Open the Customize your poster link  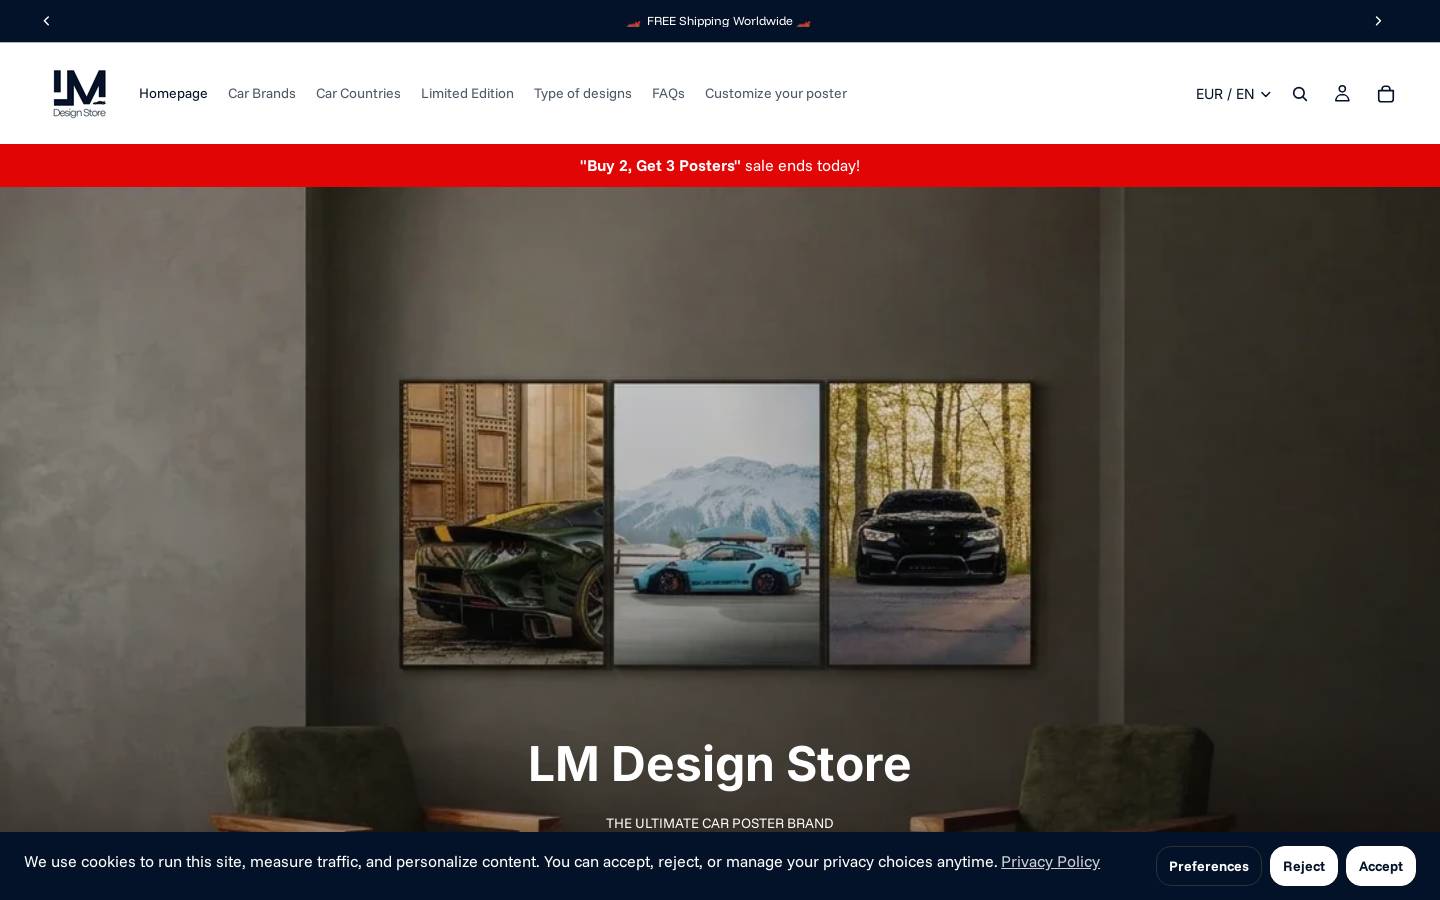[776, 93]
